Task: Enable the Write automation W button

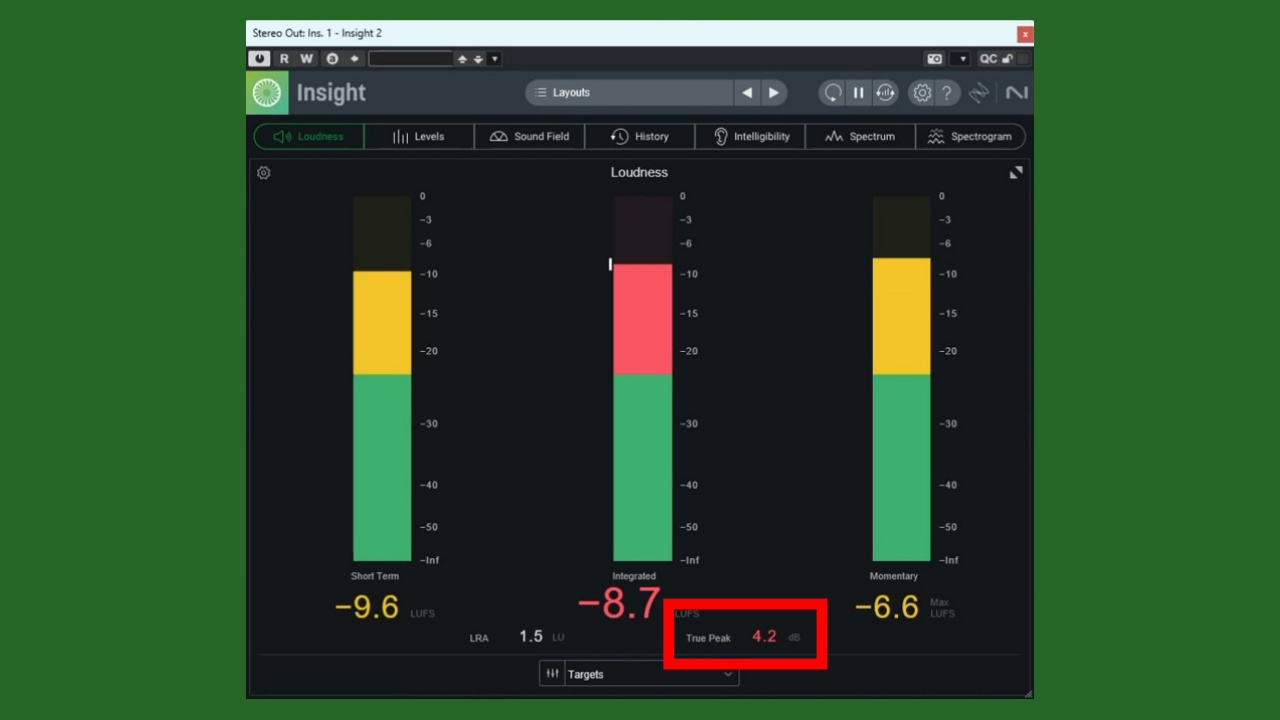Action: (x=307, y=59)
